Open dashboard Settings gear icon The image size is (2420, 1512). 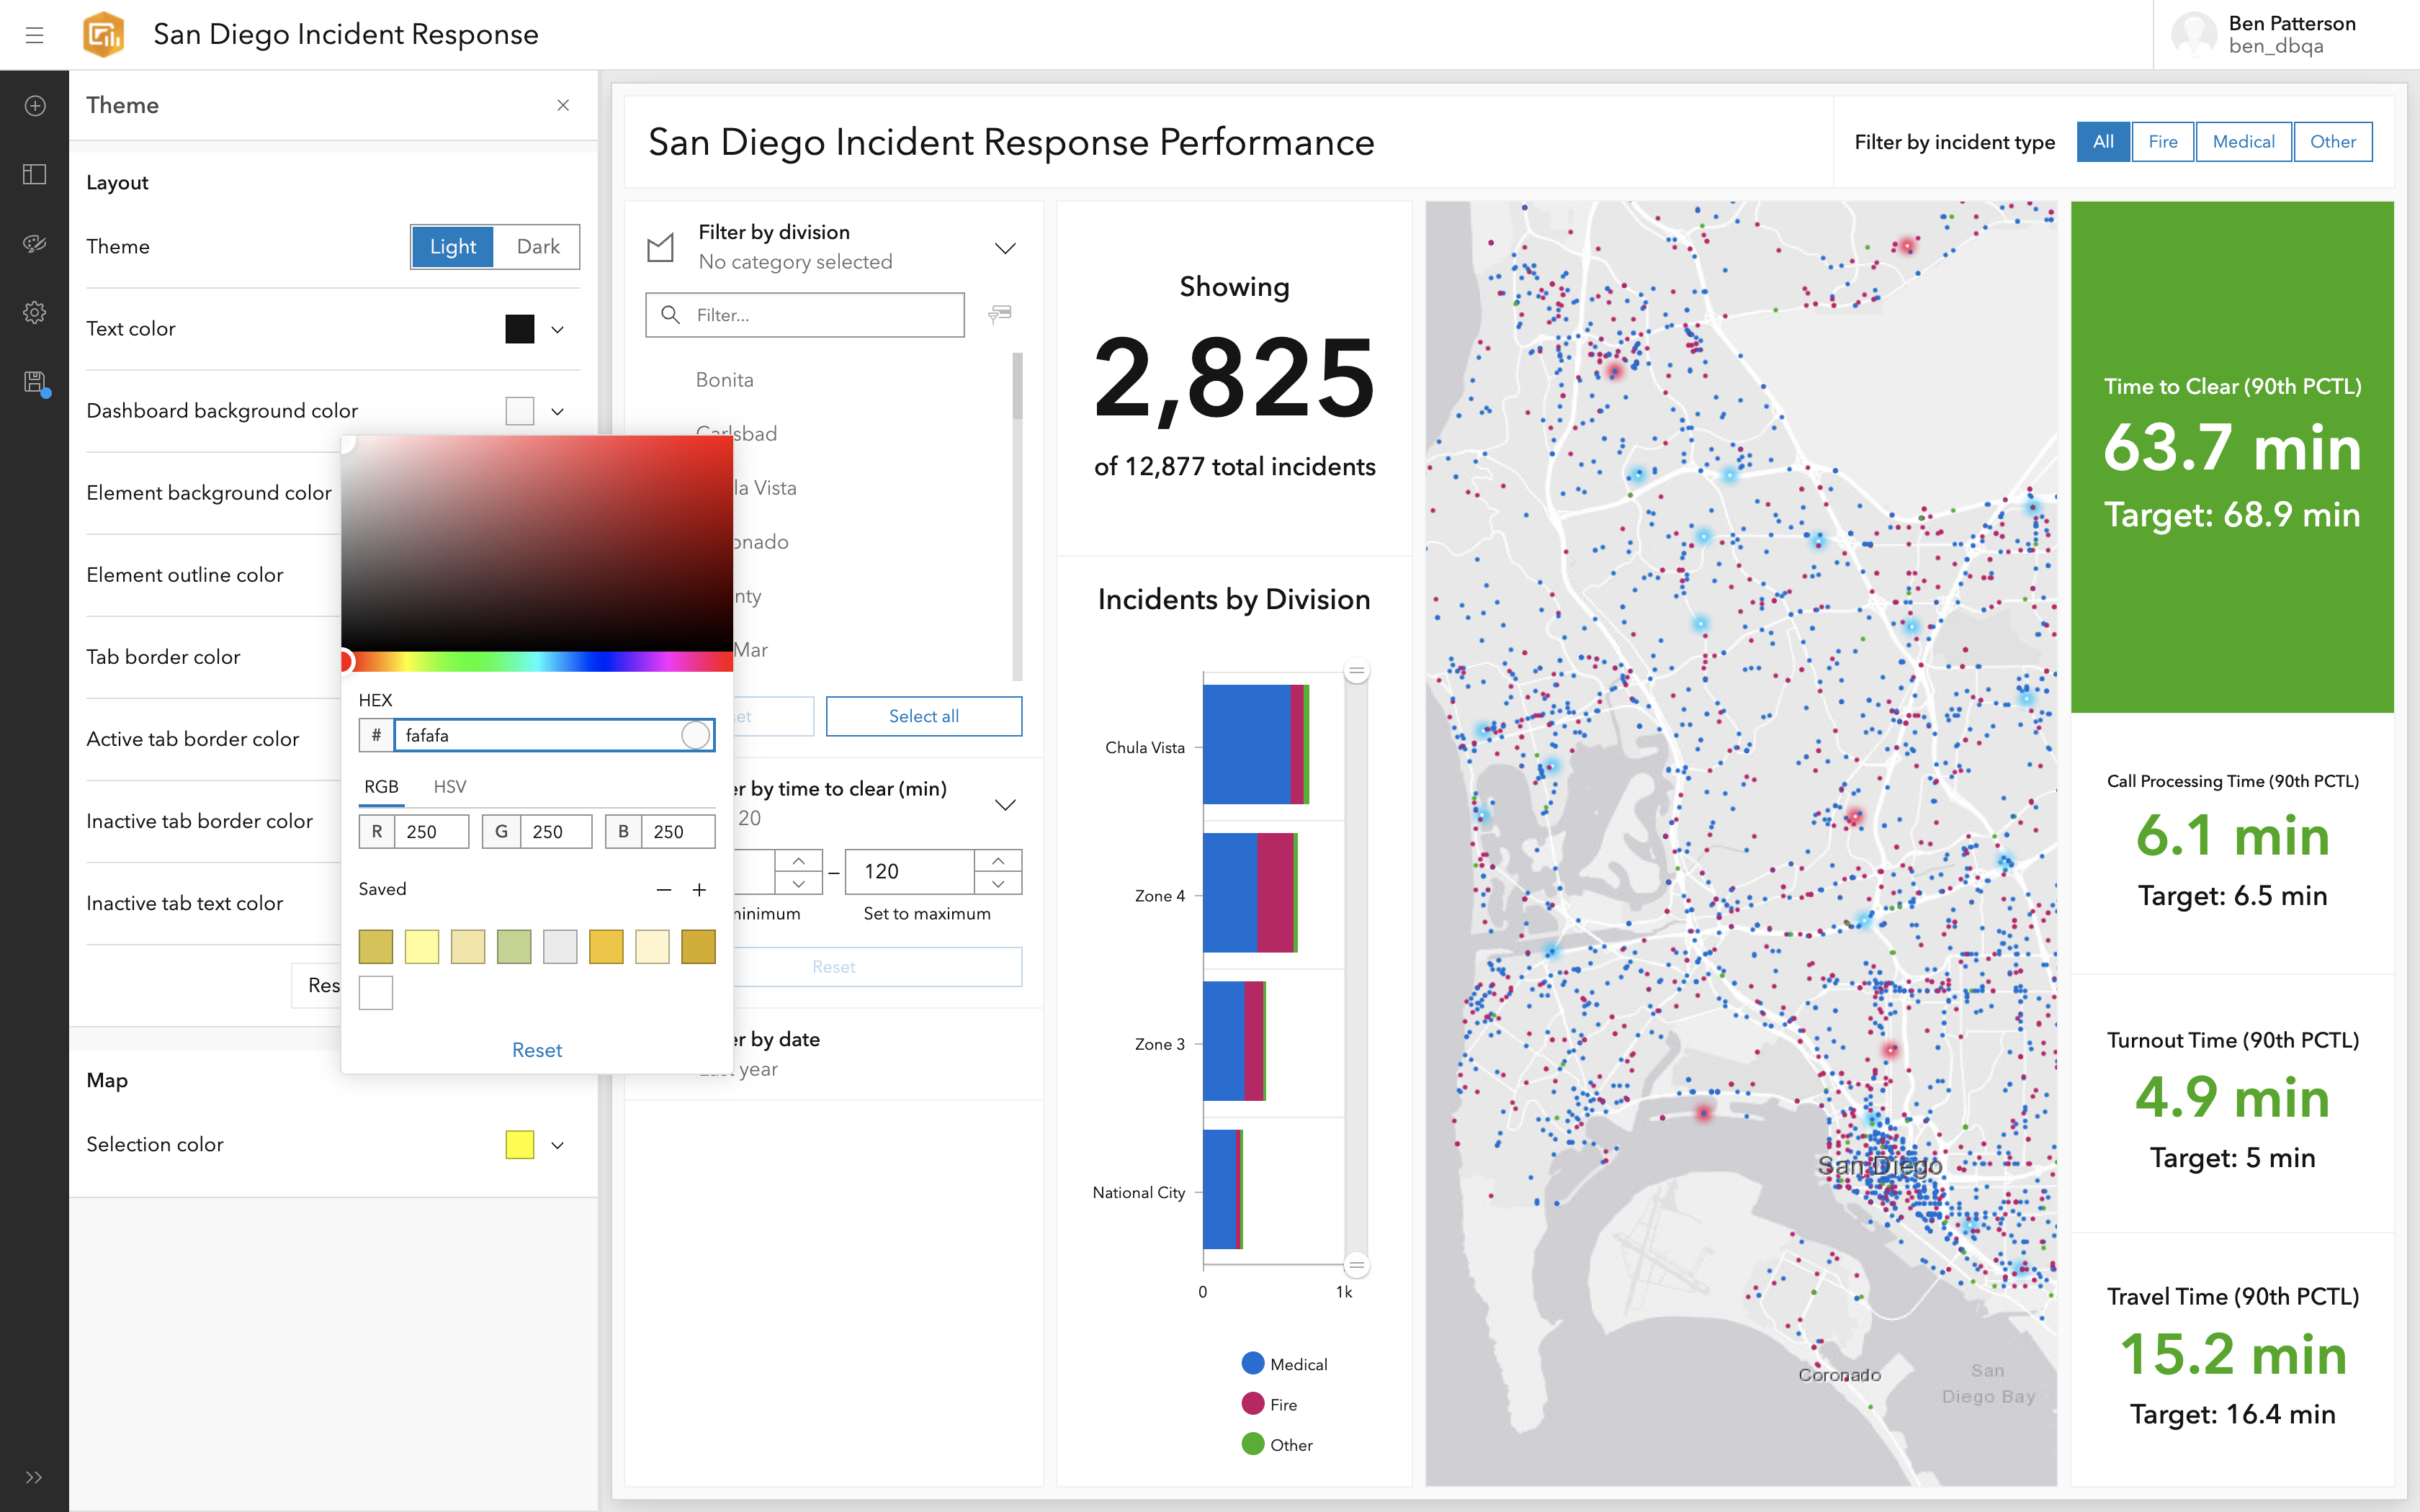click(34, 312)
